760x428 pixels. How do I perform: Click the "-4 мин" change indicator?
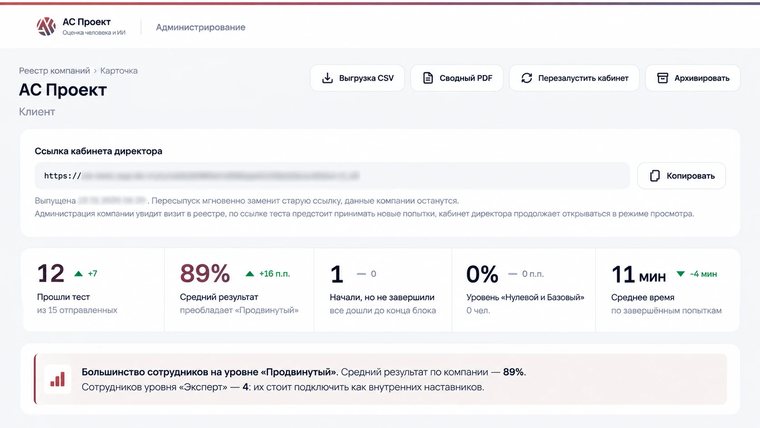[x=703, y=274]
